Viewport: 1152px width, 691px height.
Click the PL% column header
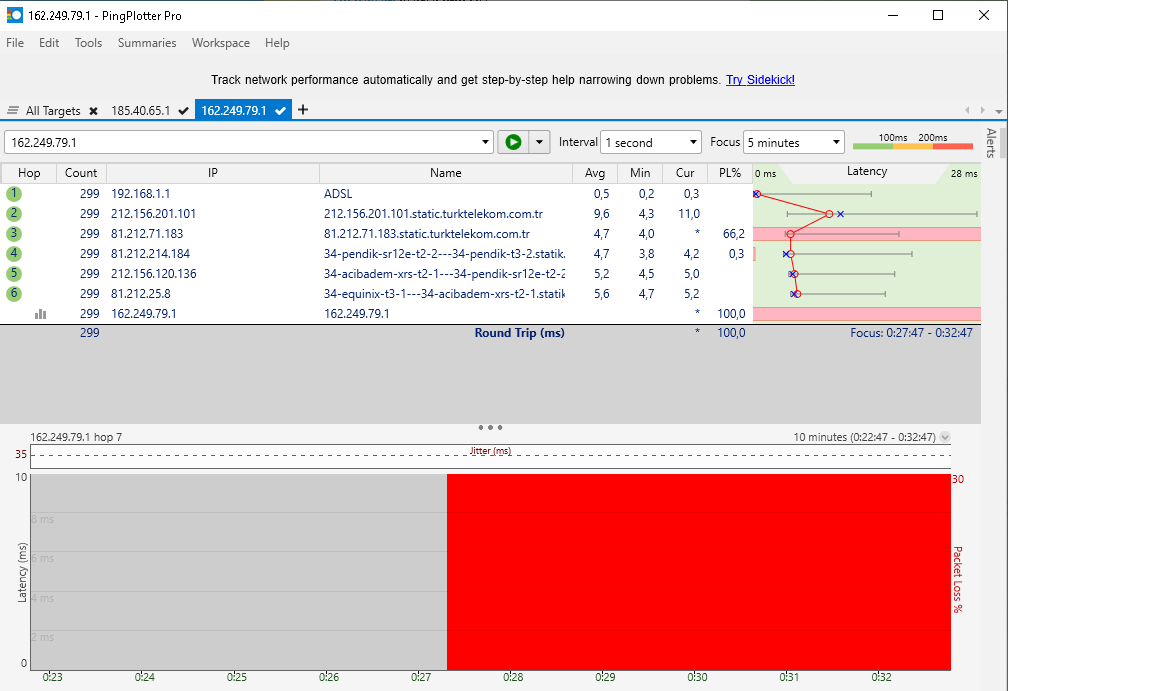pos(730,173)
